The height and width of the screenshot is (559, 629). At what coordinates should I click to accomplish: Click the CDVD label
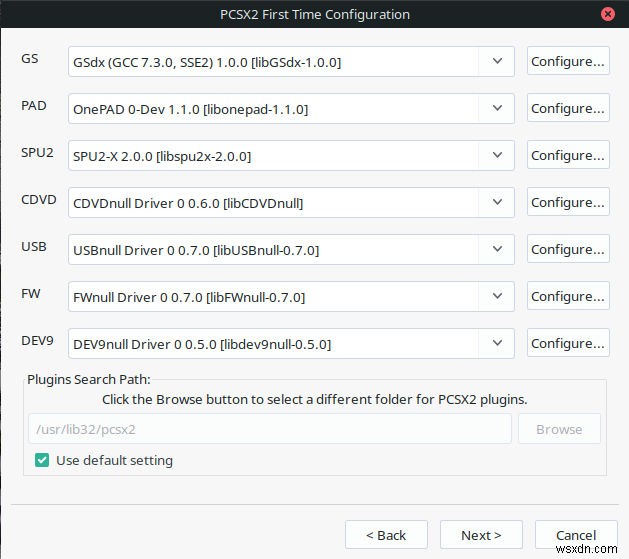tap(39, 199)
